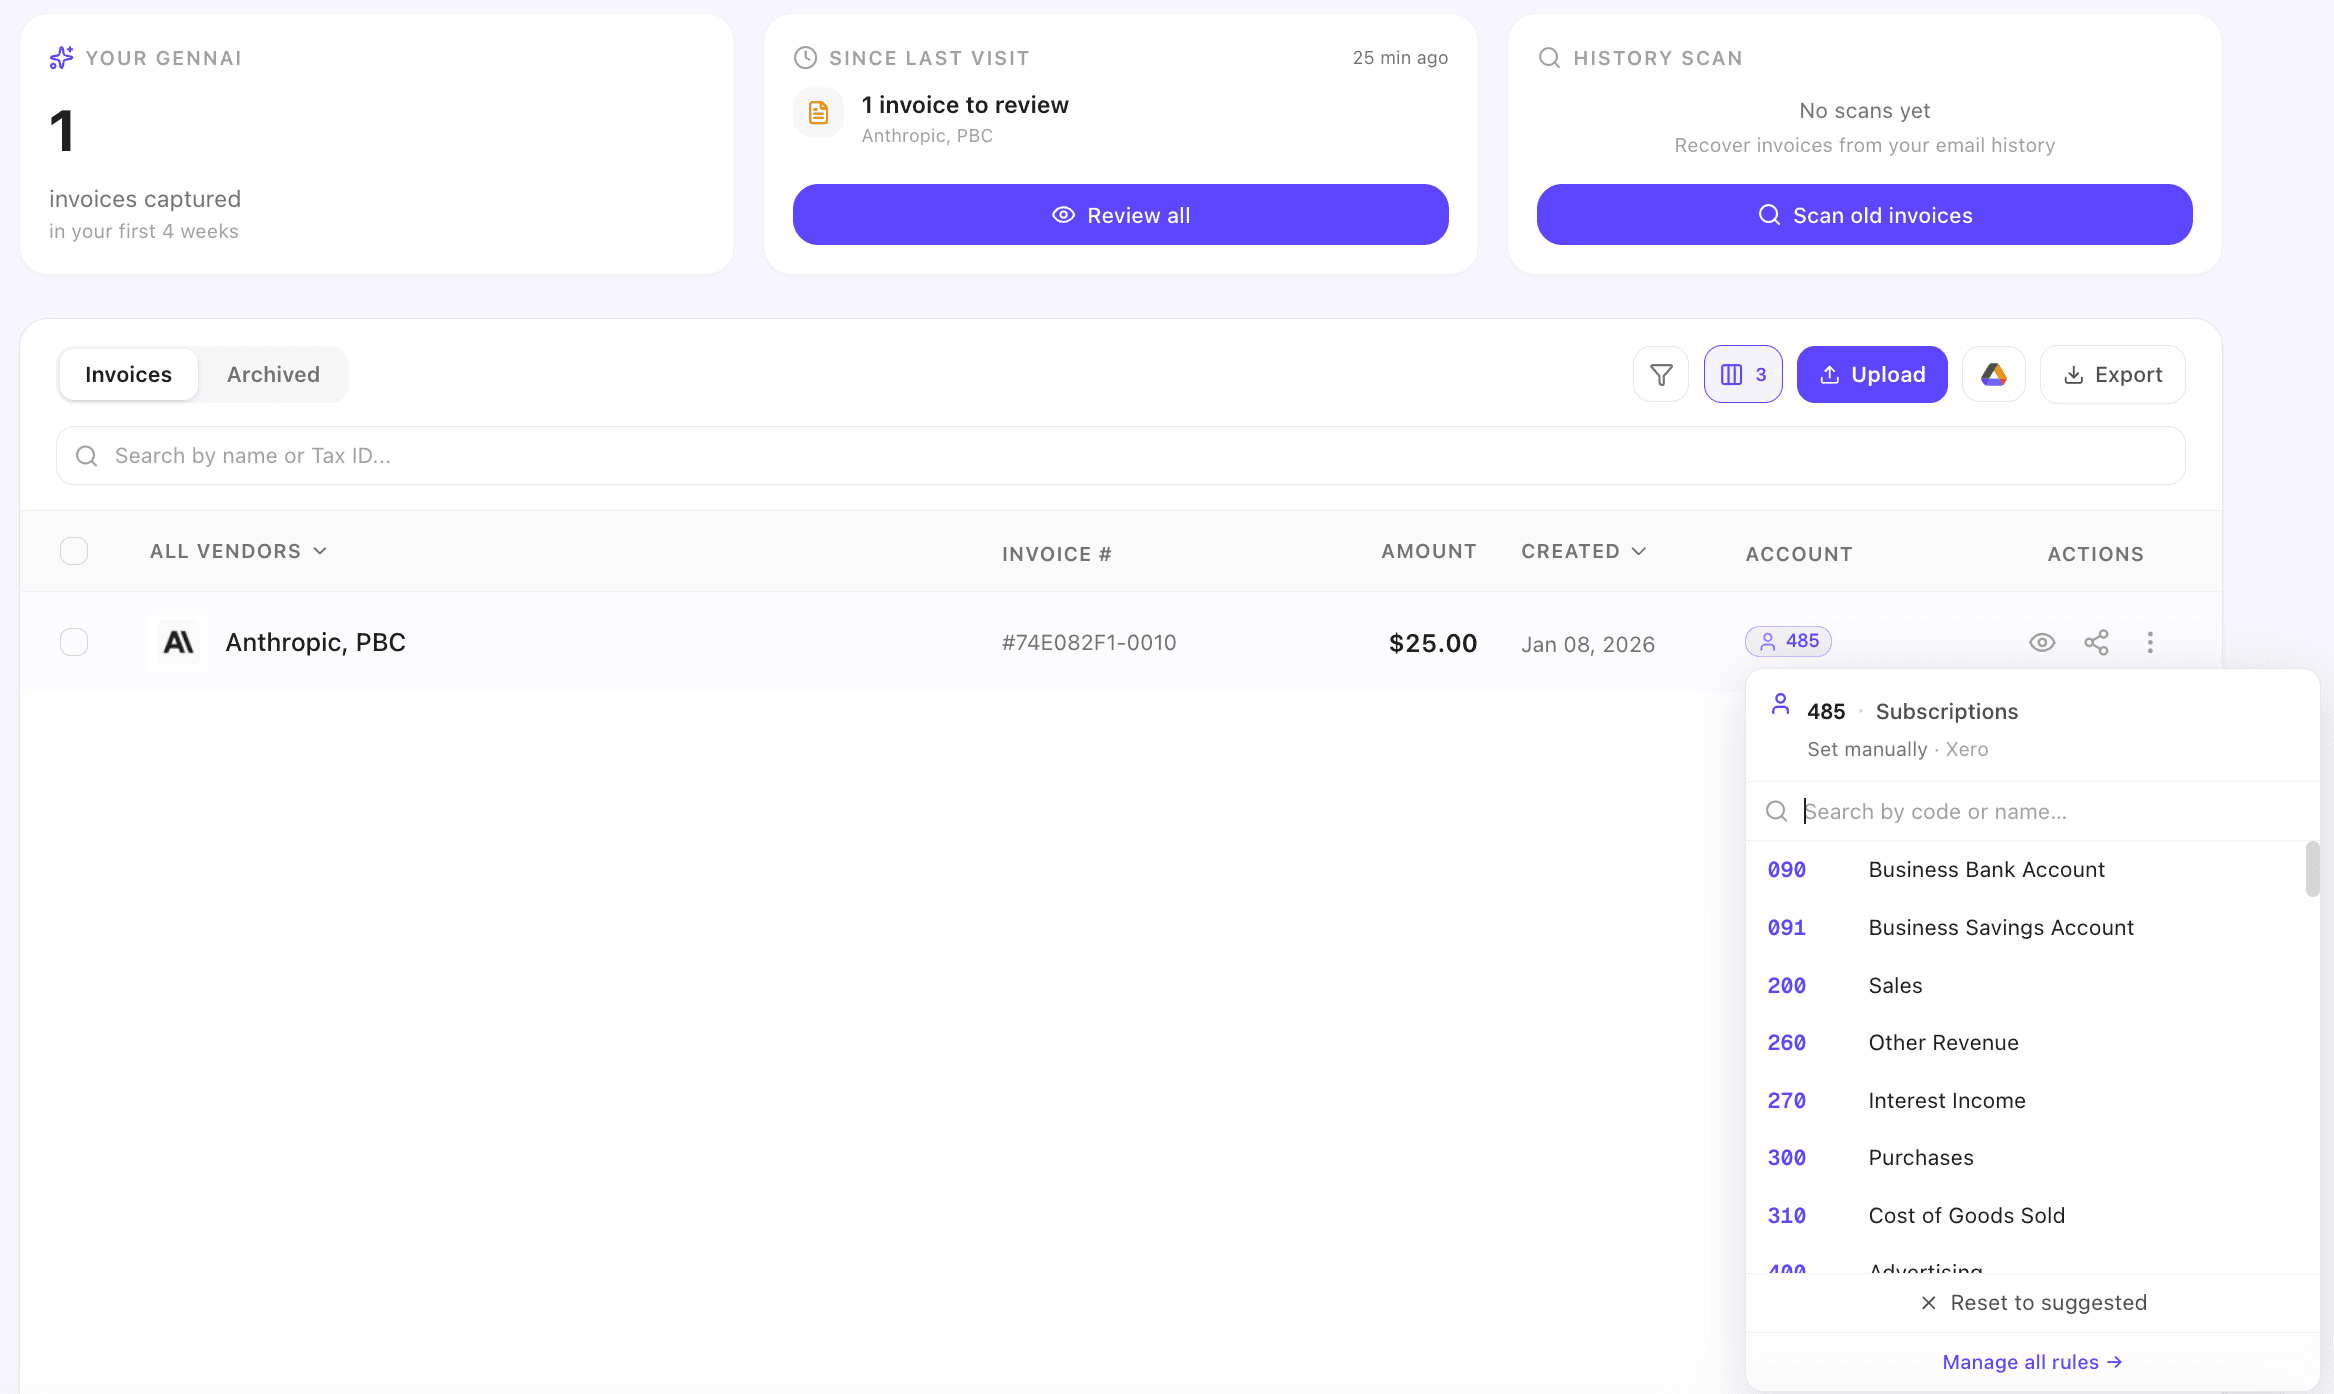Click the Set manually · Xero label
This screenshot has width=2334, height=1394.
pyautogui.click(x=1897, y=749)
